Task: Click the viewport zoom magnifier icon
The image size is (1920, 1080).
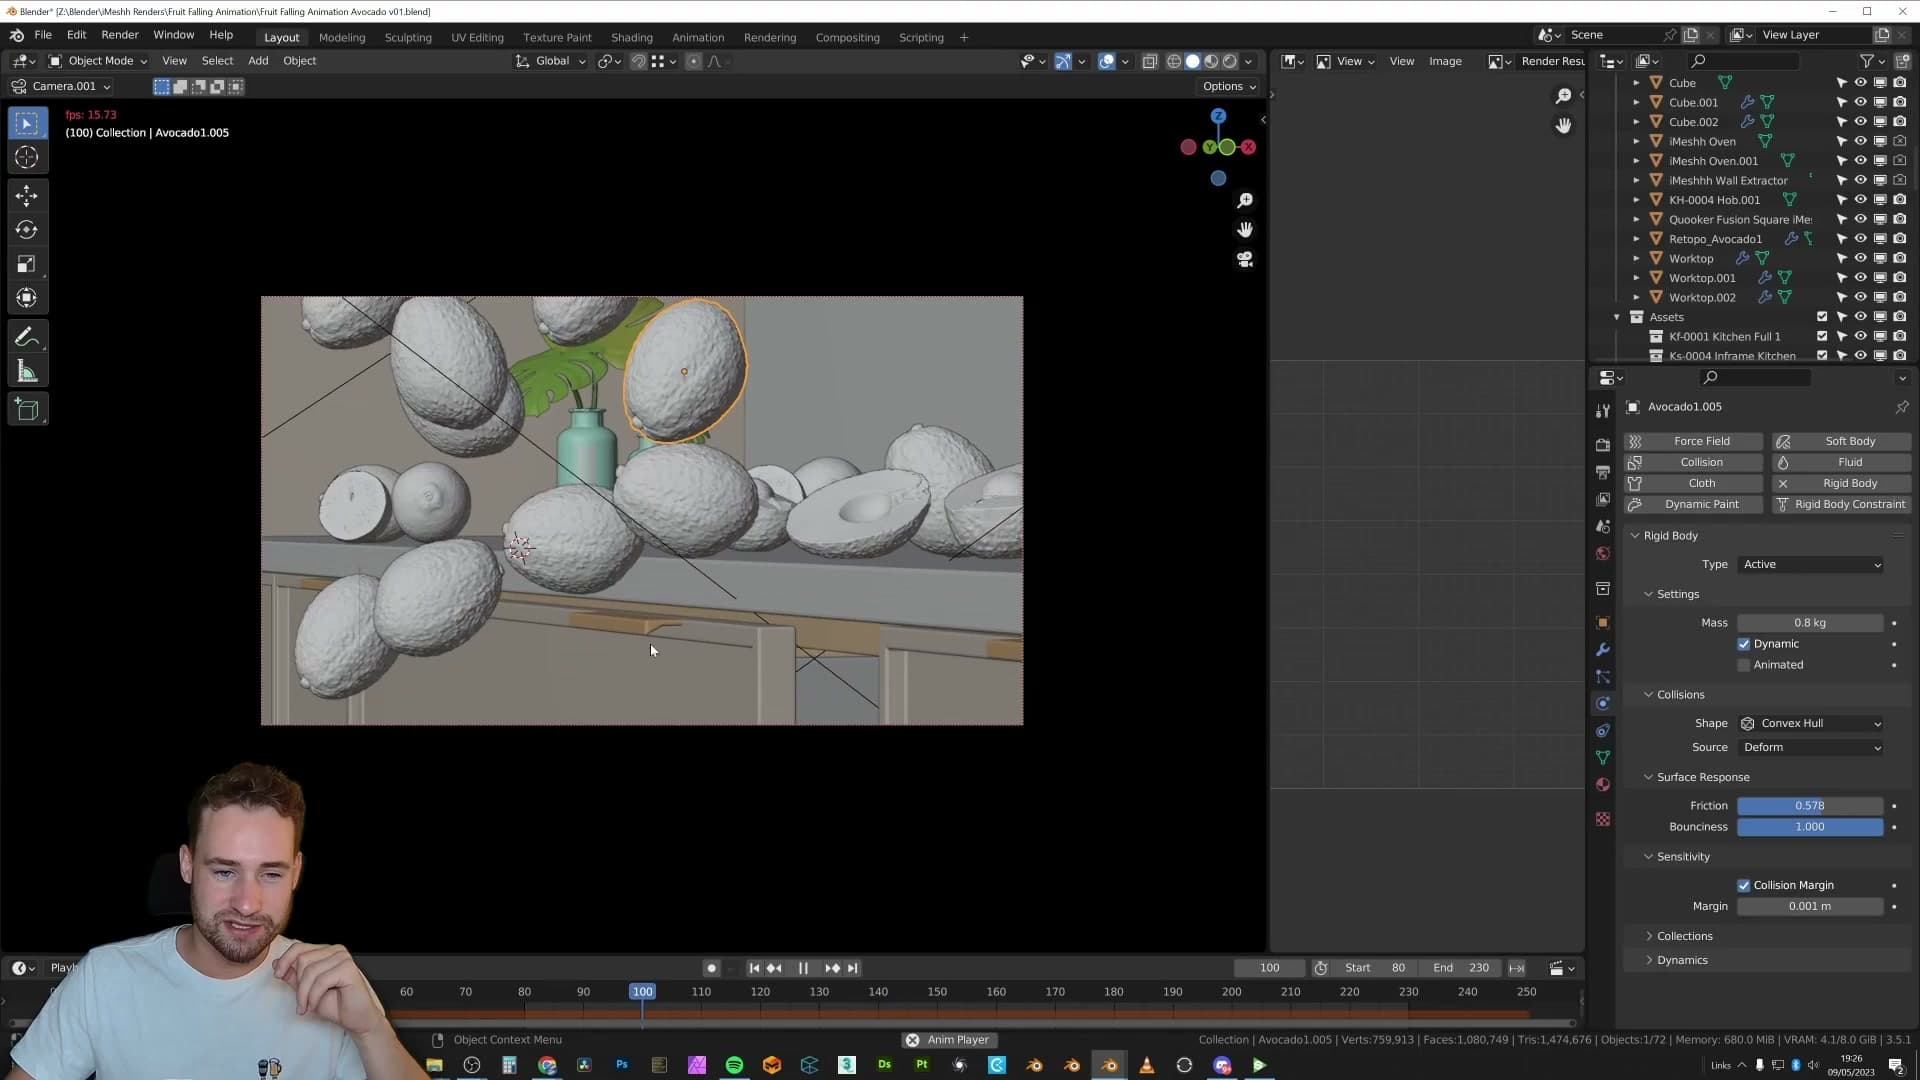Action: point(1245,201)
